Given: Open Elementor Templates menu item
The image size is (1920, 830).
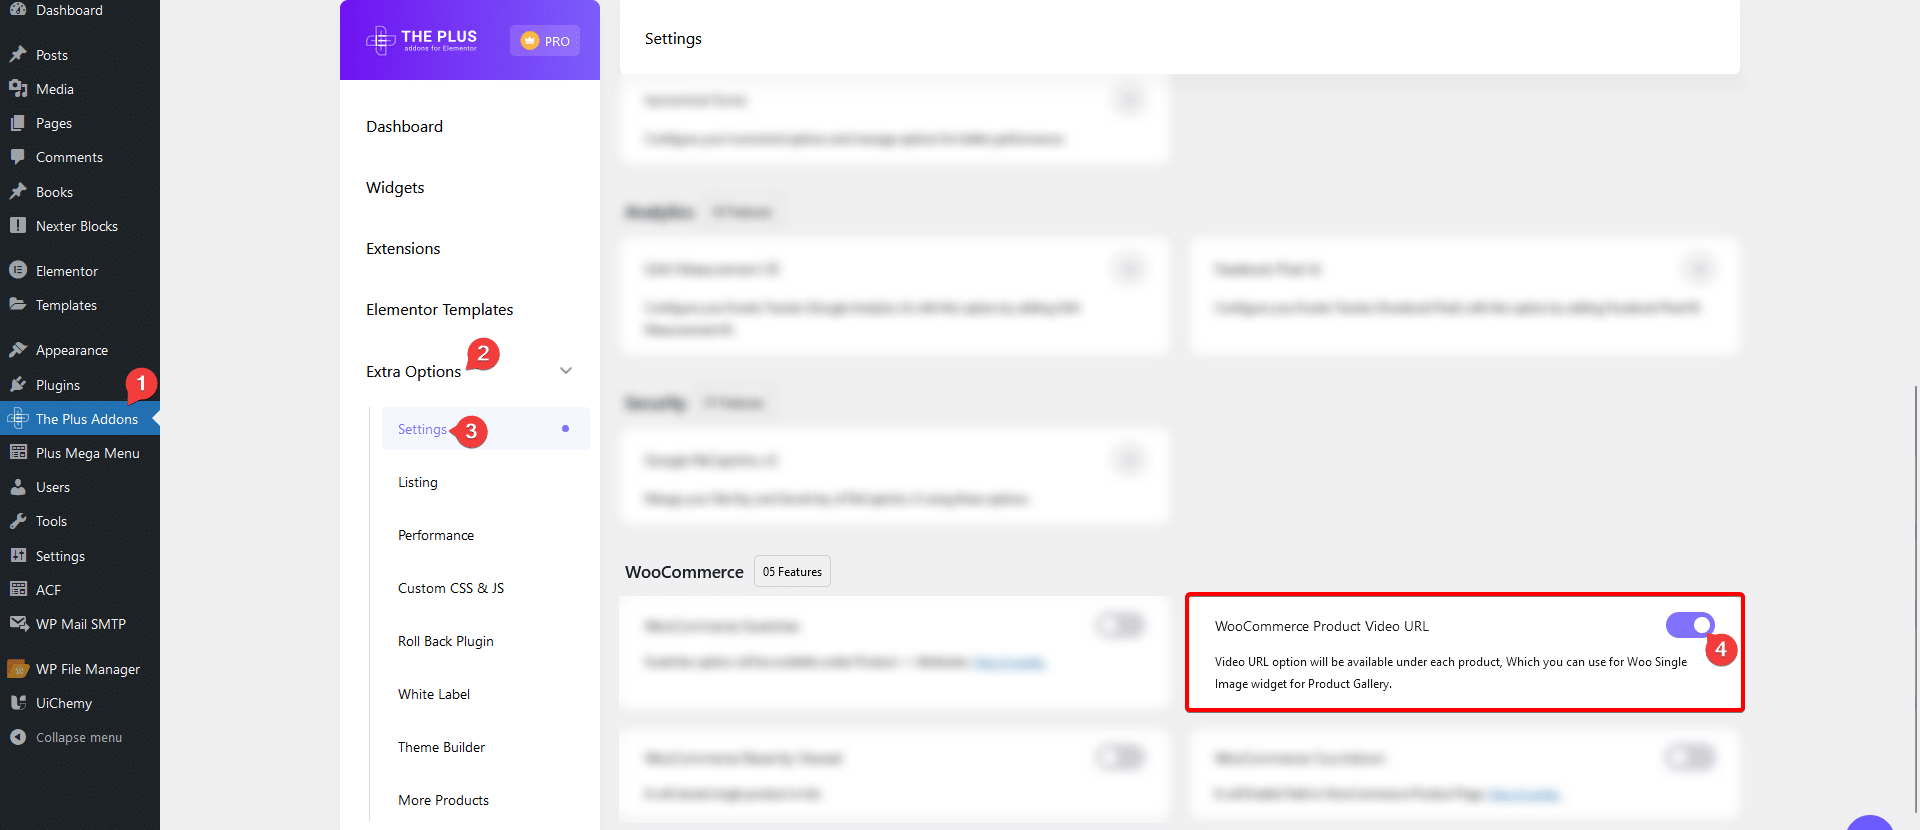Looking at the screenshot, I should pyautogui.click(x=439, y=309).
